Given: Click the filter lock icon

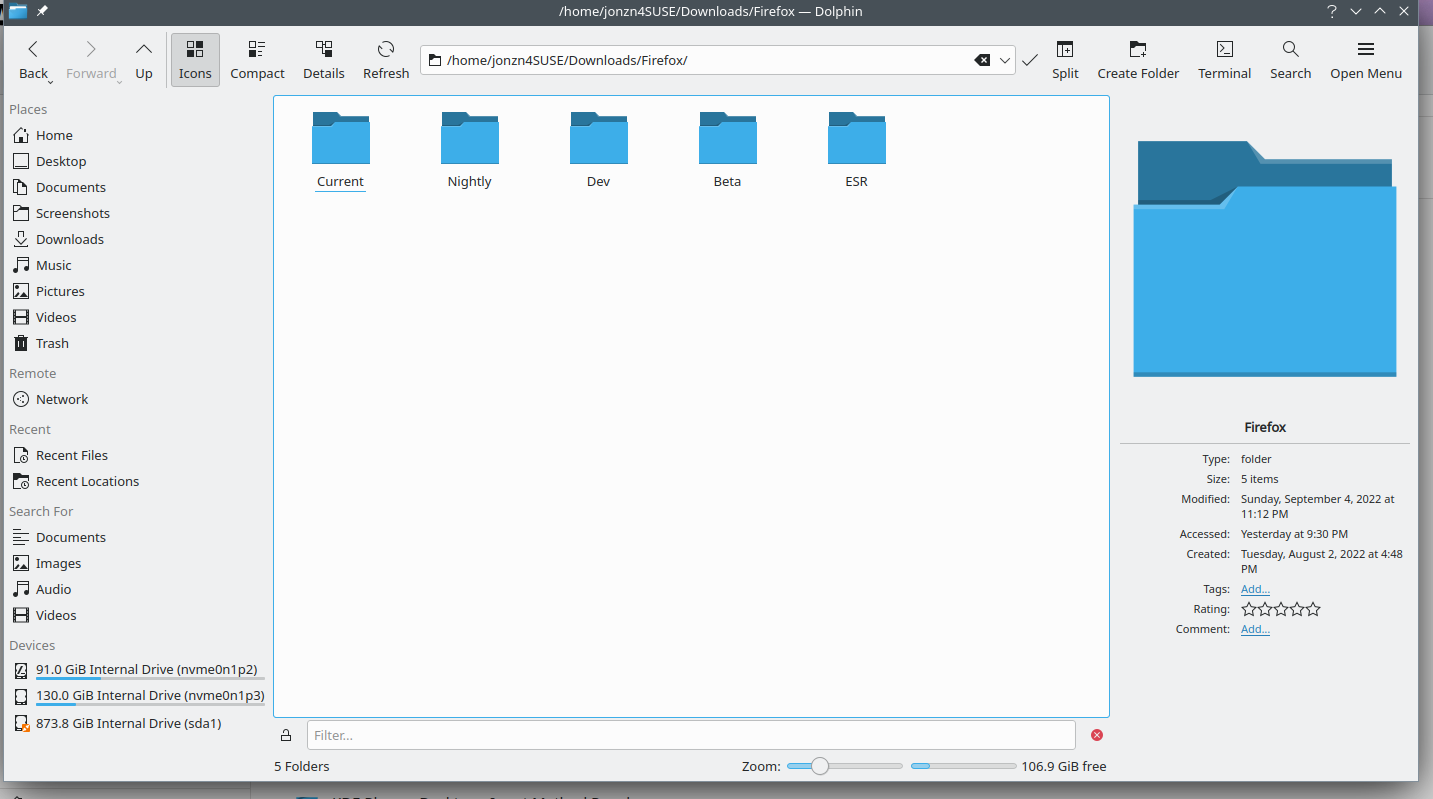Looking at the screenshot, I should point(286,736).
